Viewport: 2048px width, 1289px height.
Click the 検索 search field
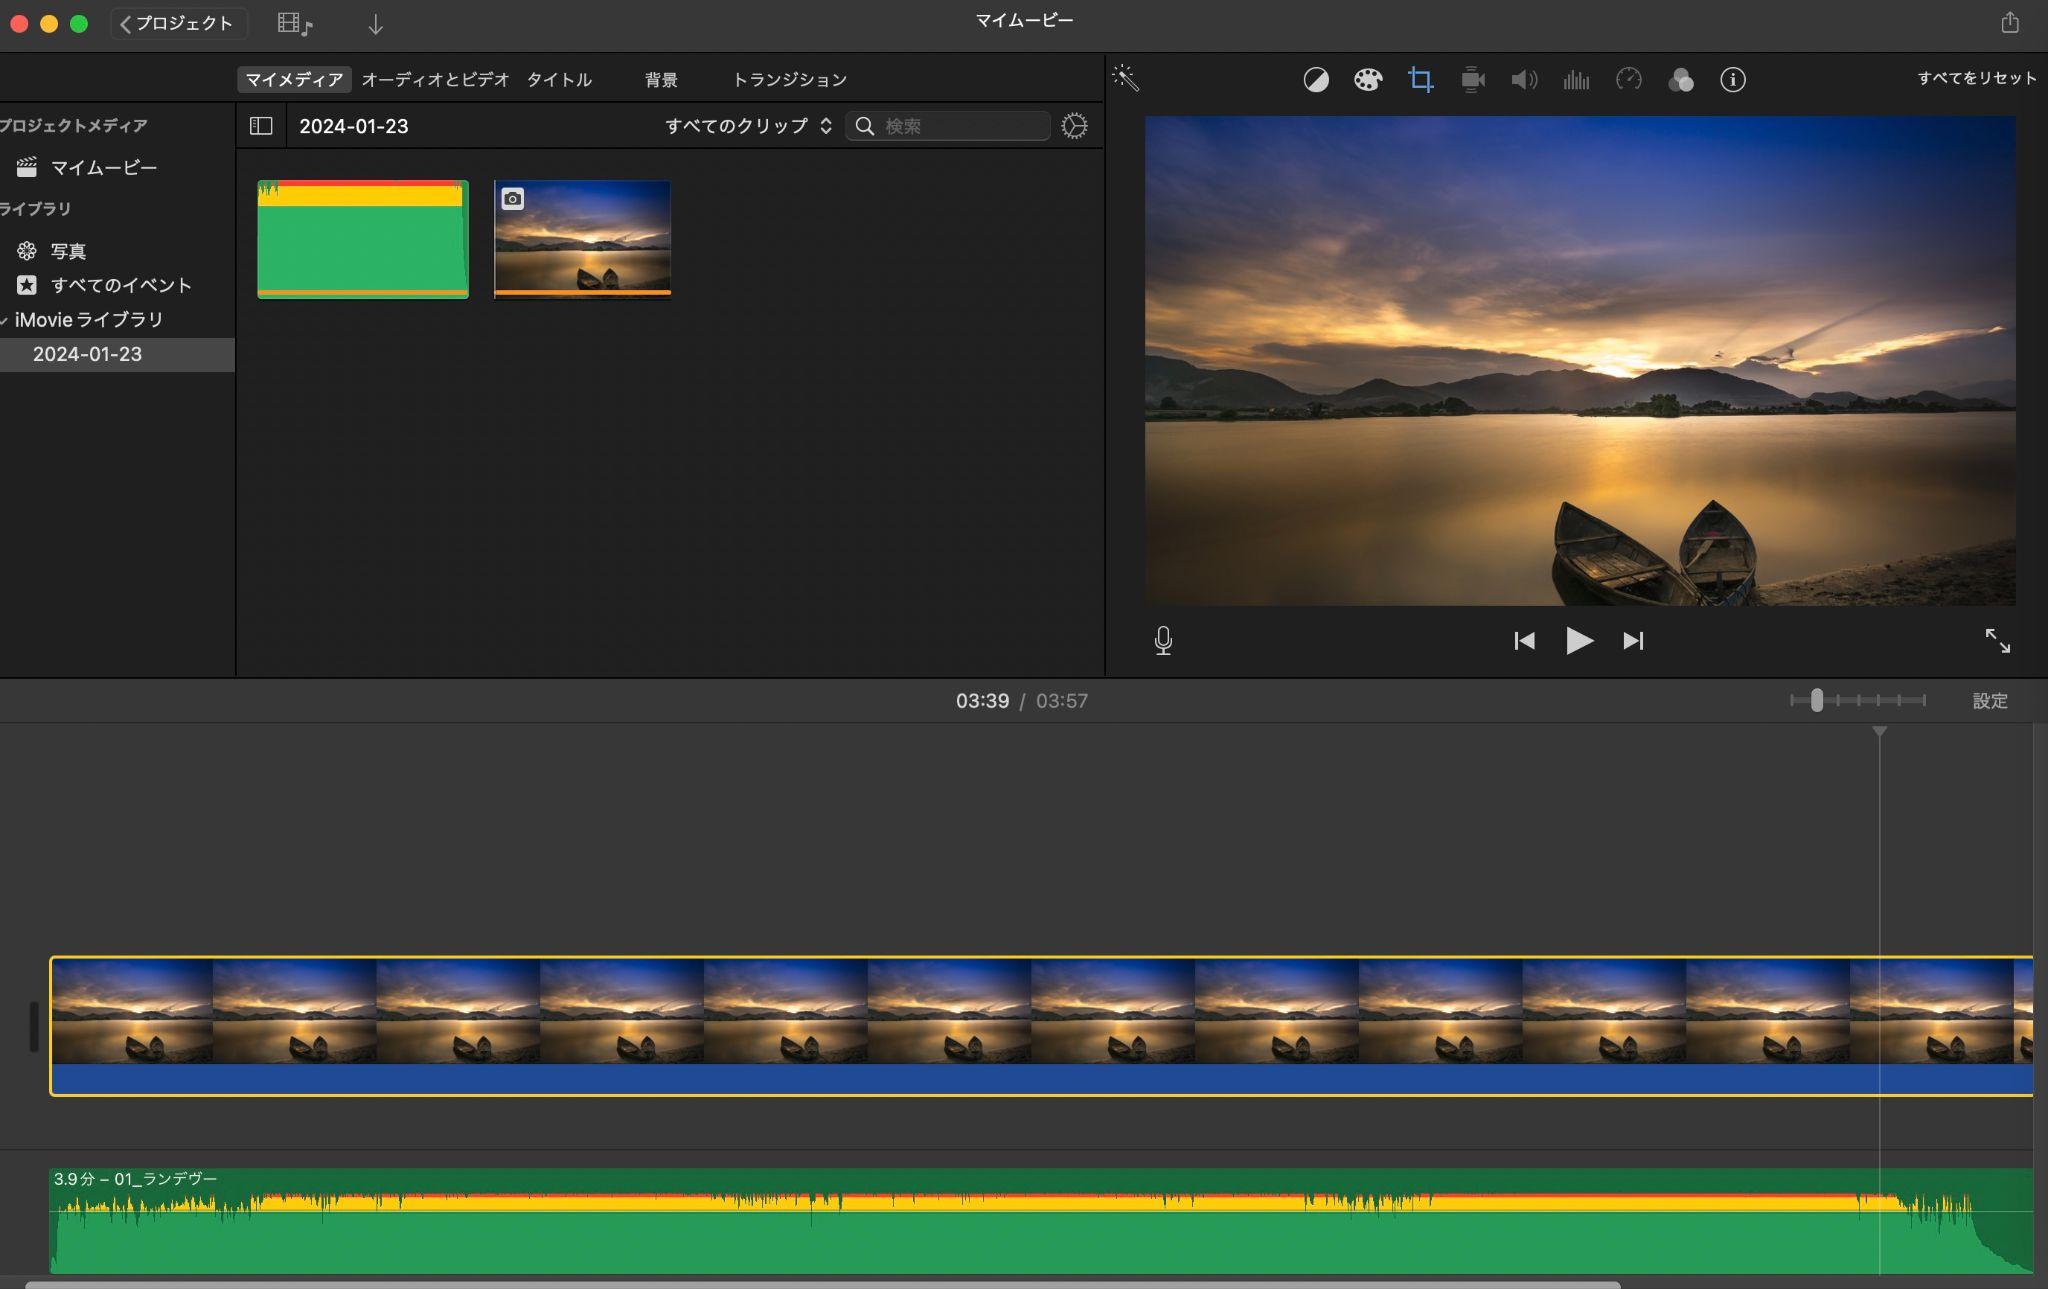tap(947, 126)
